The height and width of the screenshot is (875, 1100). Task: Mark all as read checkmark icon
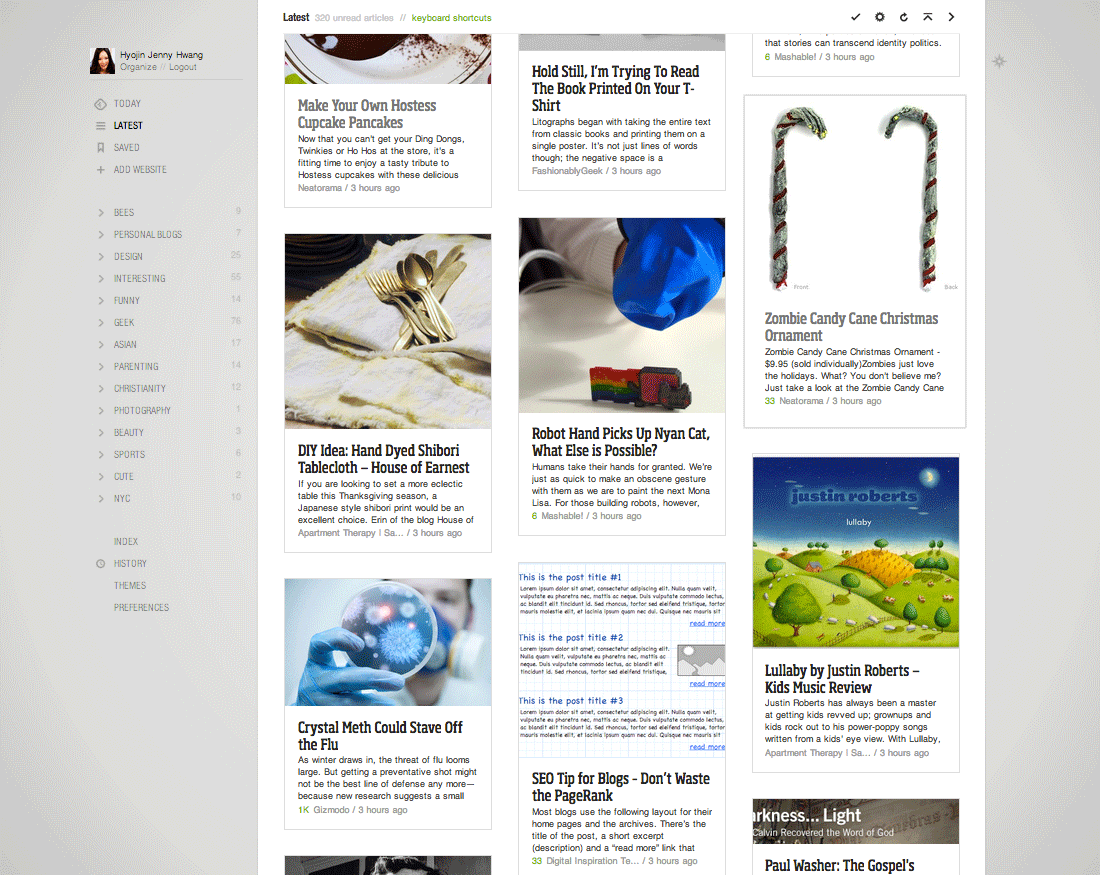[855, 17]
